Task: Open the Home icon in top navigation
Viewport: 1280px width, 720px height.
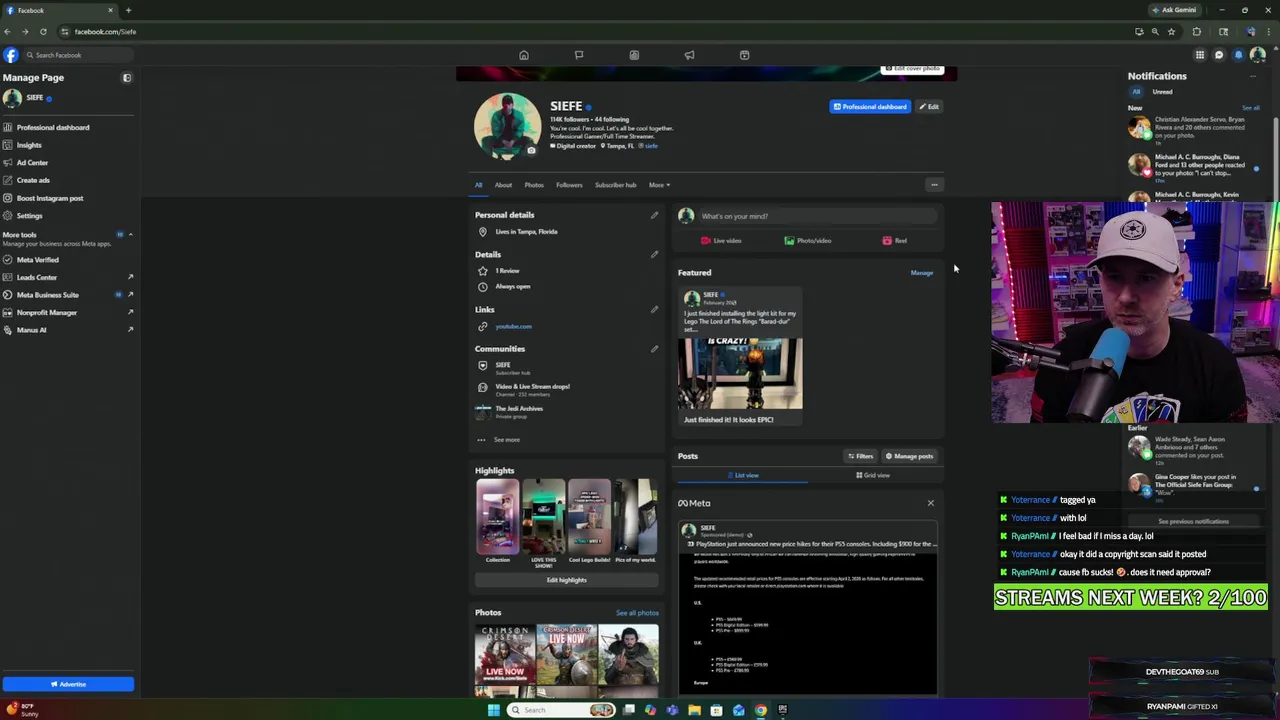Action: pos(523,55)
